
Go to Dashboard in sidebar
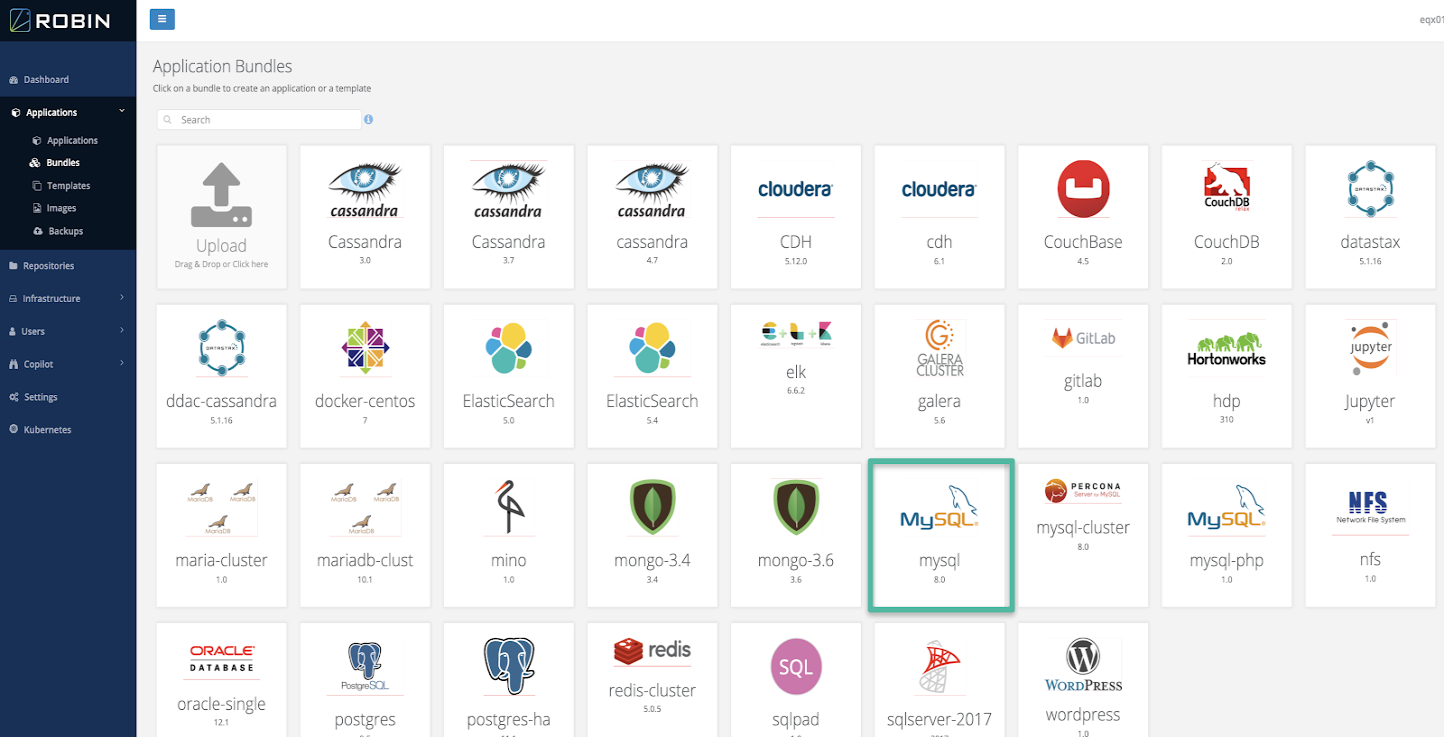(x=68, y=79)
